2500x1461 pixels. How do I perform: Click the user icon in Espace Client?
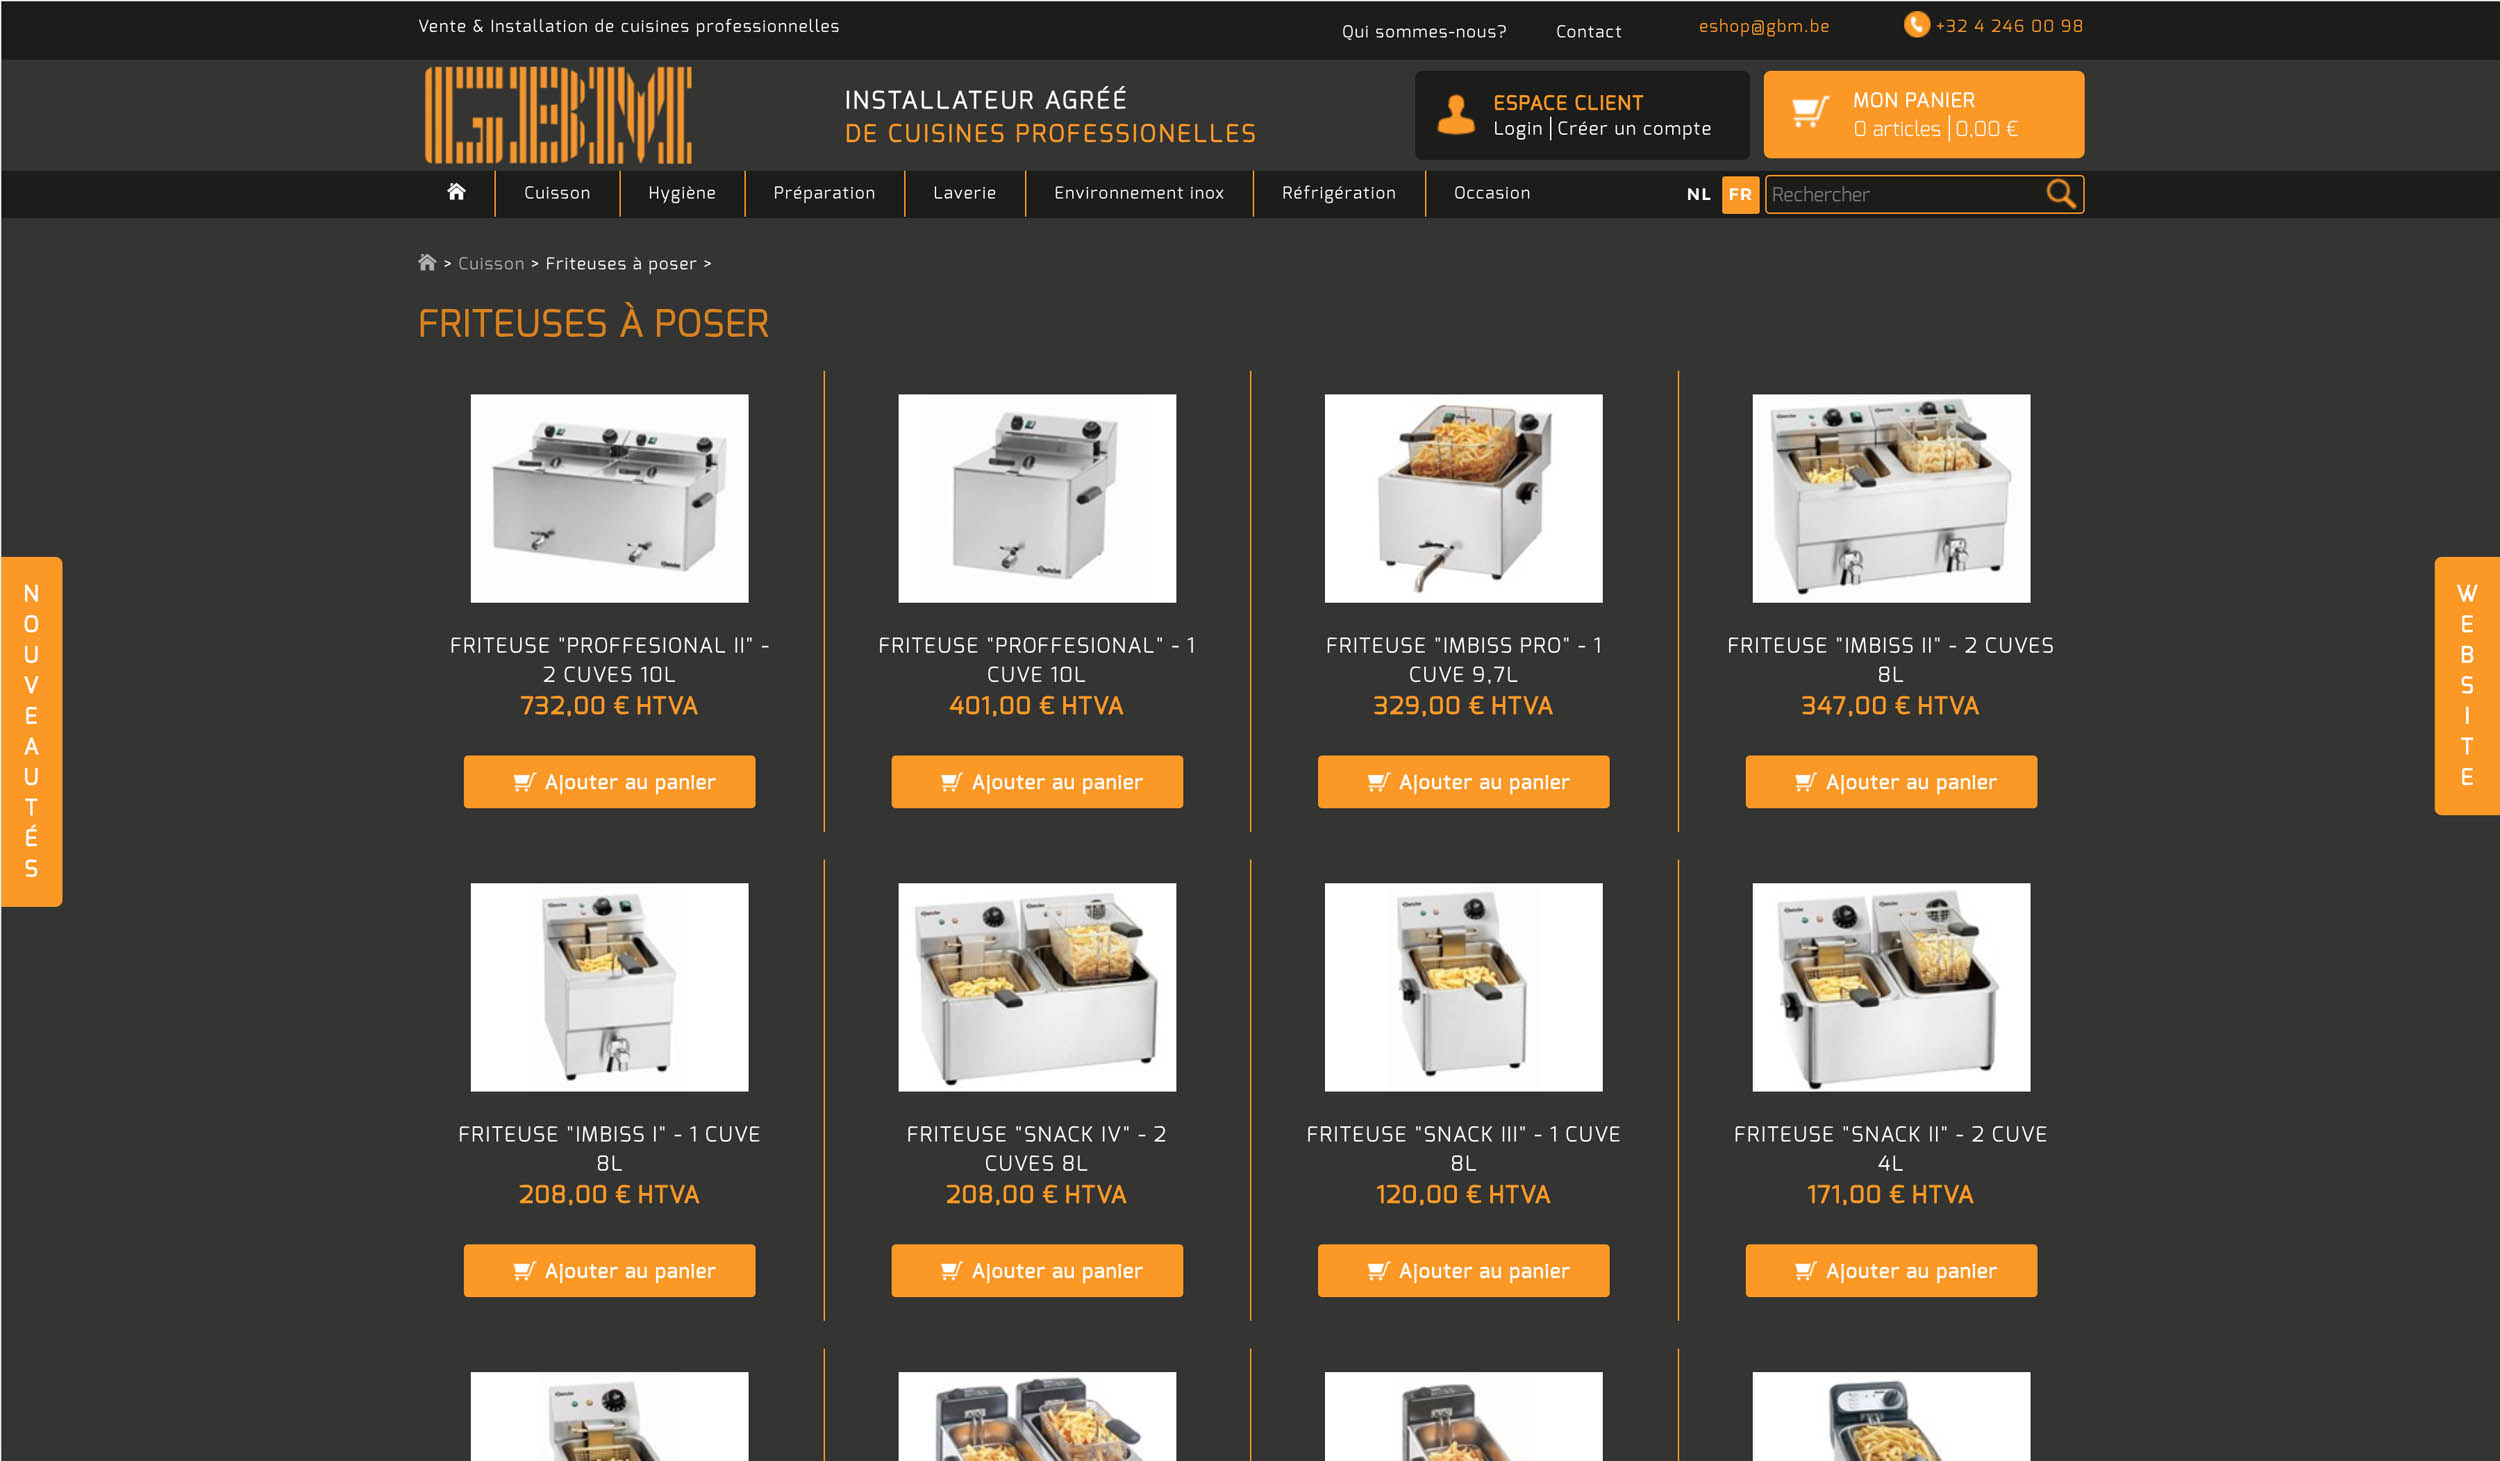pos(1455,115)
